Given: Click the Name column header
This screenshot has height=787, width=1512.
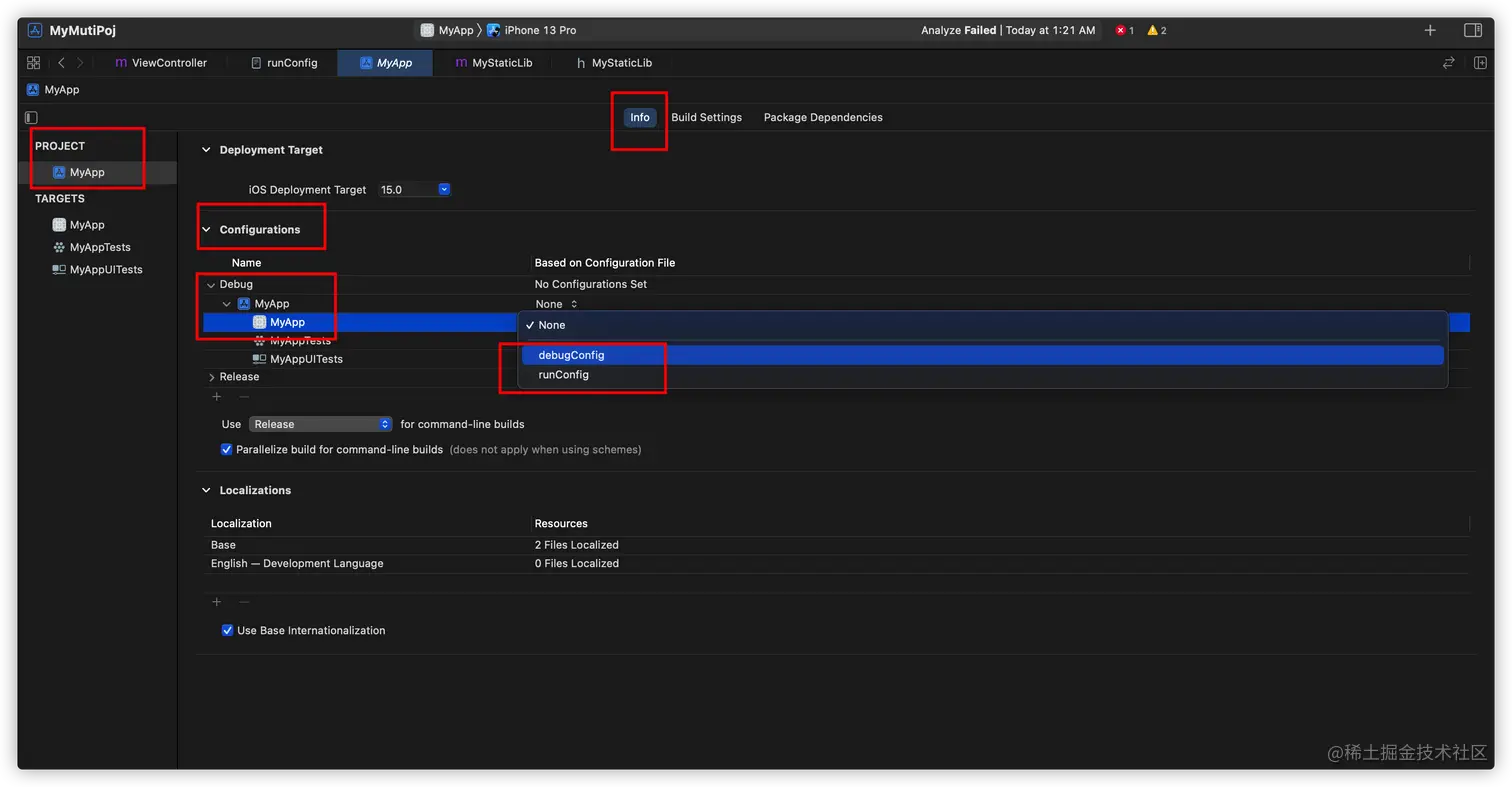Looking at the screenshot, I should tap(246, 263).
